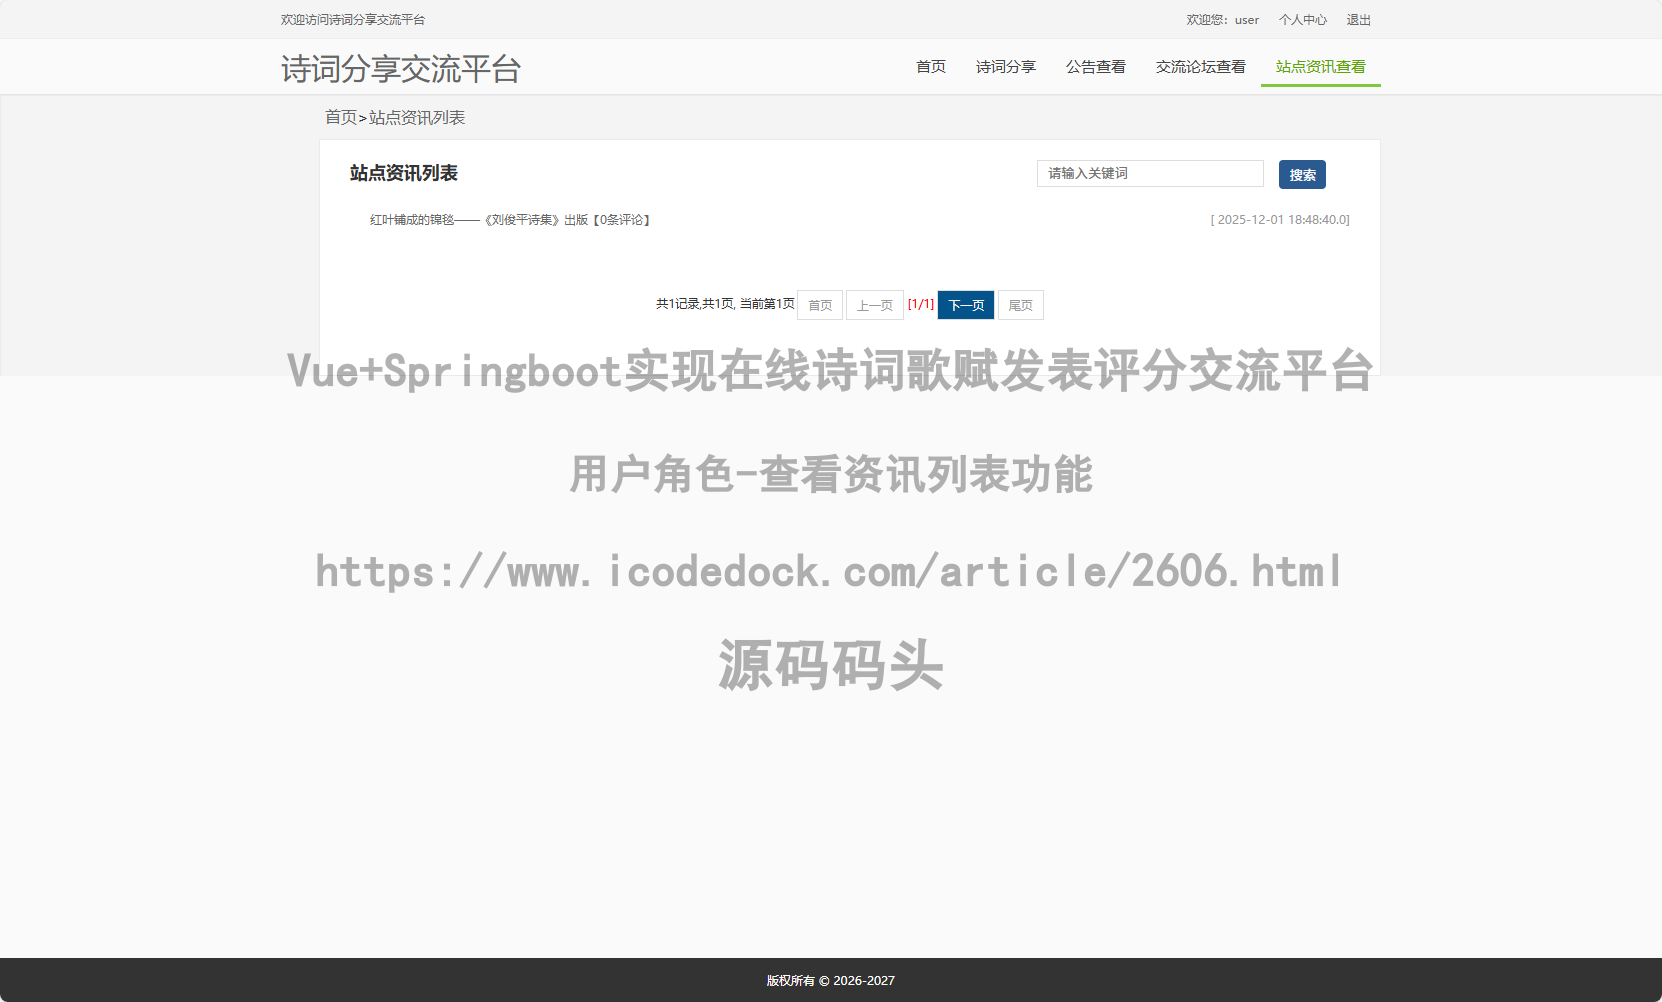The width and height of the screenshot is (1662, 1002).
Task: Click the 诗词分享交流平台 site logo title
Action: (400, 69)
